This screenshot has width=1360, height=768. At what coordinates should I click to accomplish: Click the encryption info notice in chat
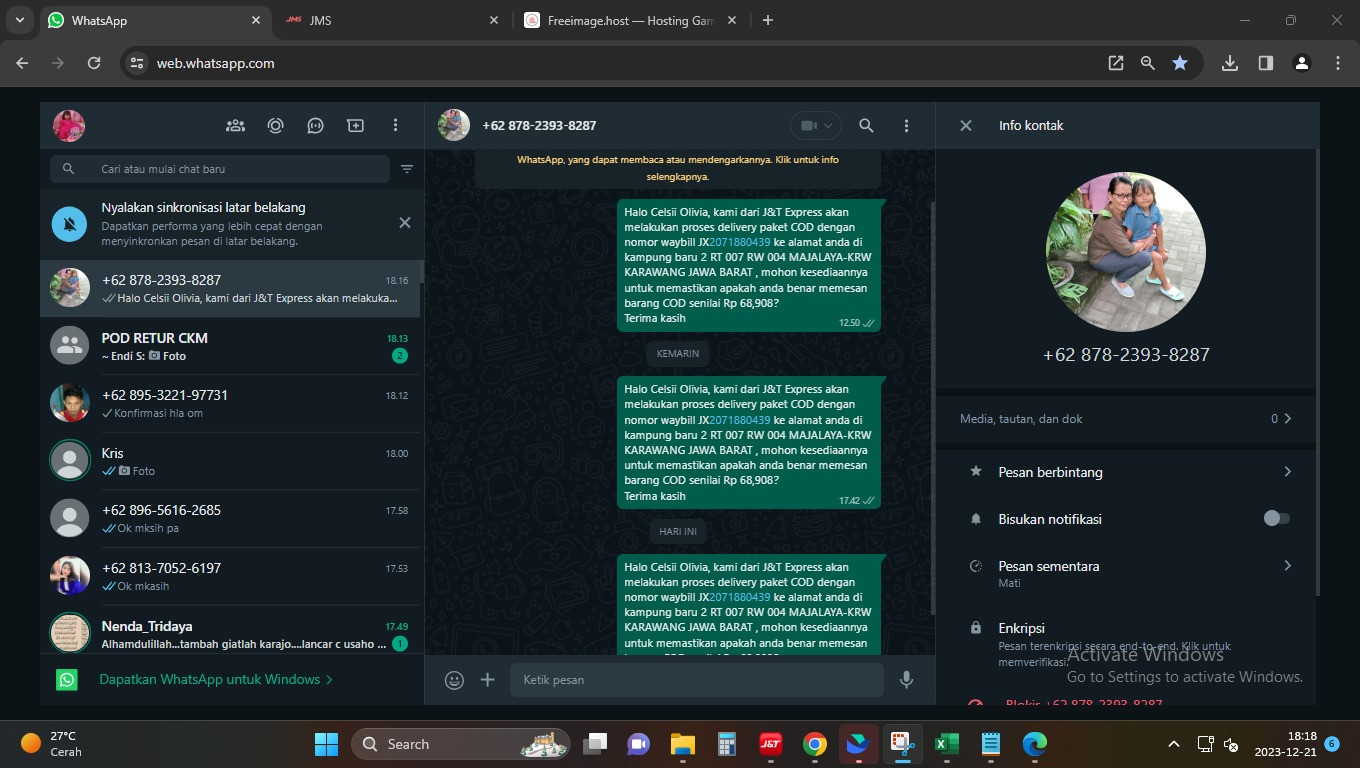(x=678, y=168)
